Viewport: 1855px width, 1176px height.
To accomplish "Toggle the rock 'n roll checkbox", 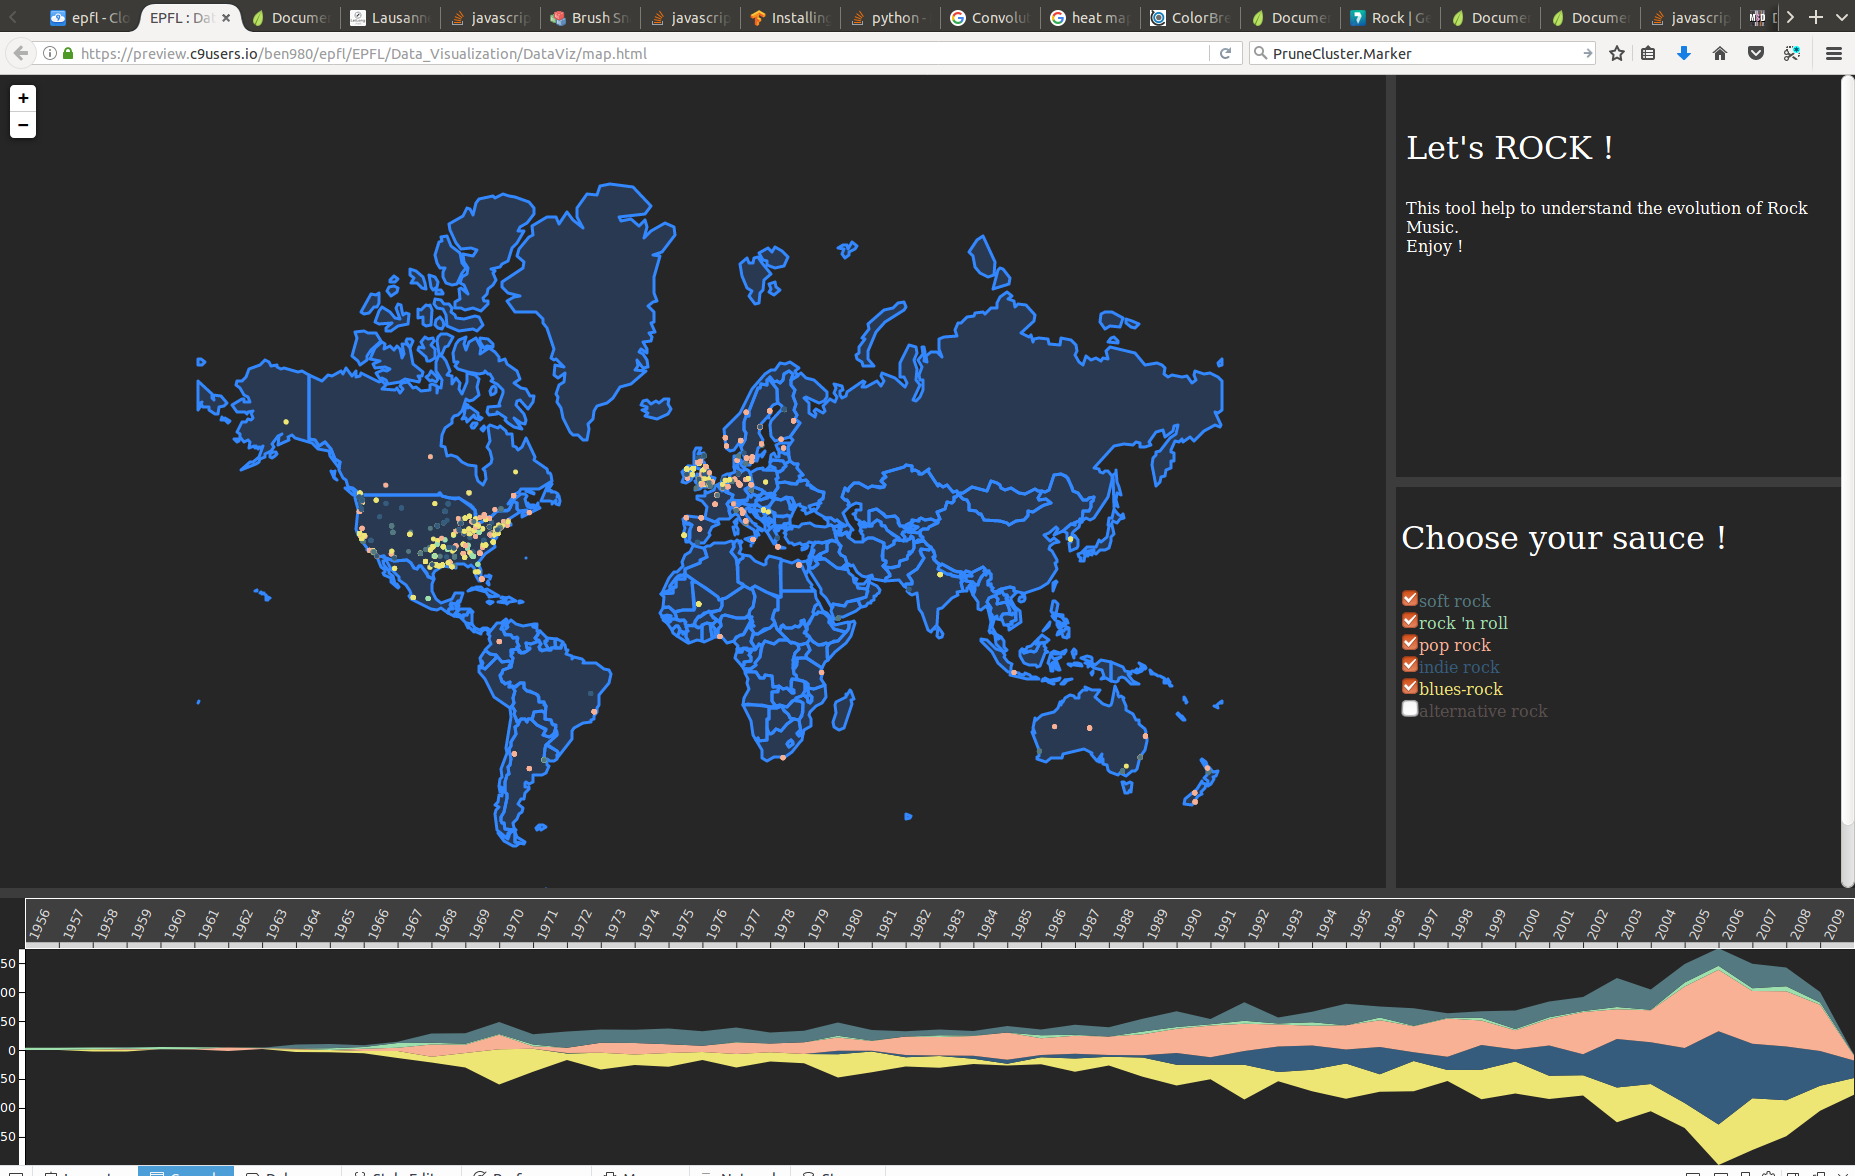I will coord(1410,620).
